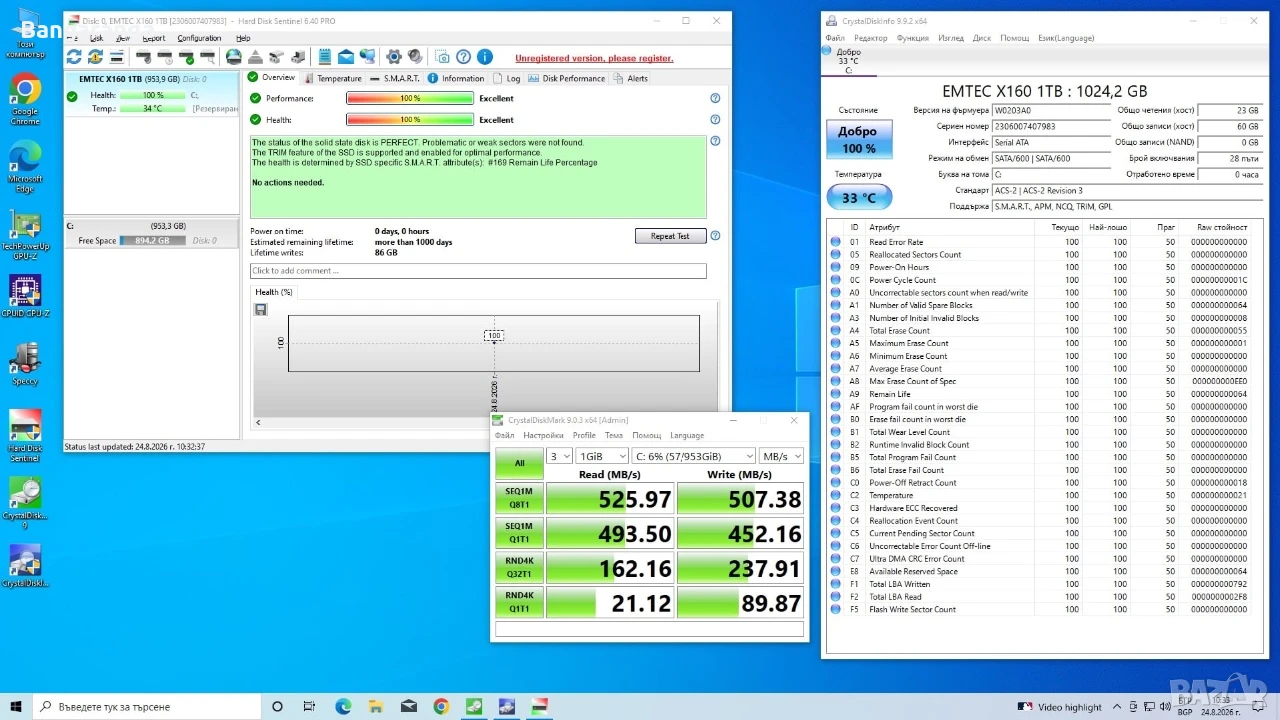This screenshot has width=1280, height=720.
Task: Open Language menu in CrystalDiskMark
Action: [x=687, y=435]
